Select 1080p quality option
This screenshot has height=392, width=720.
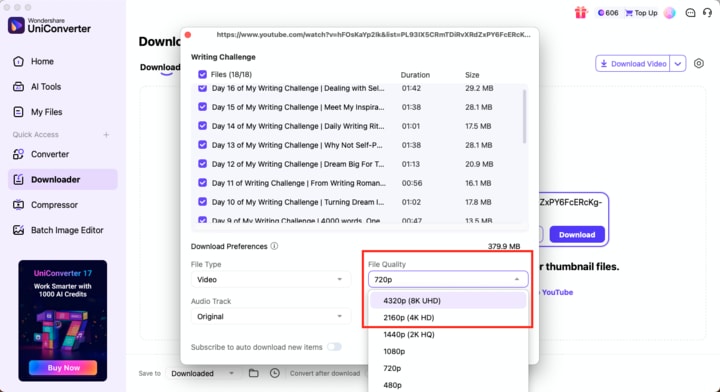[x=448, y=351]
